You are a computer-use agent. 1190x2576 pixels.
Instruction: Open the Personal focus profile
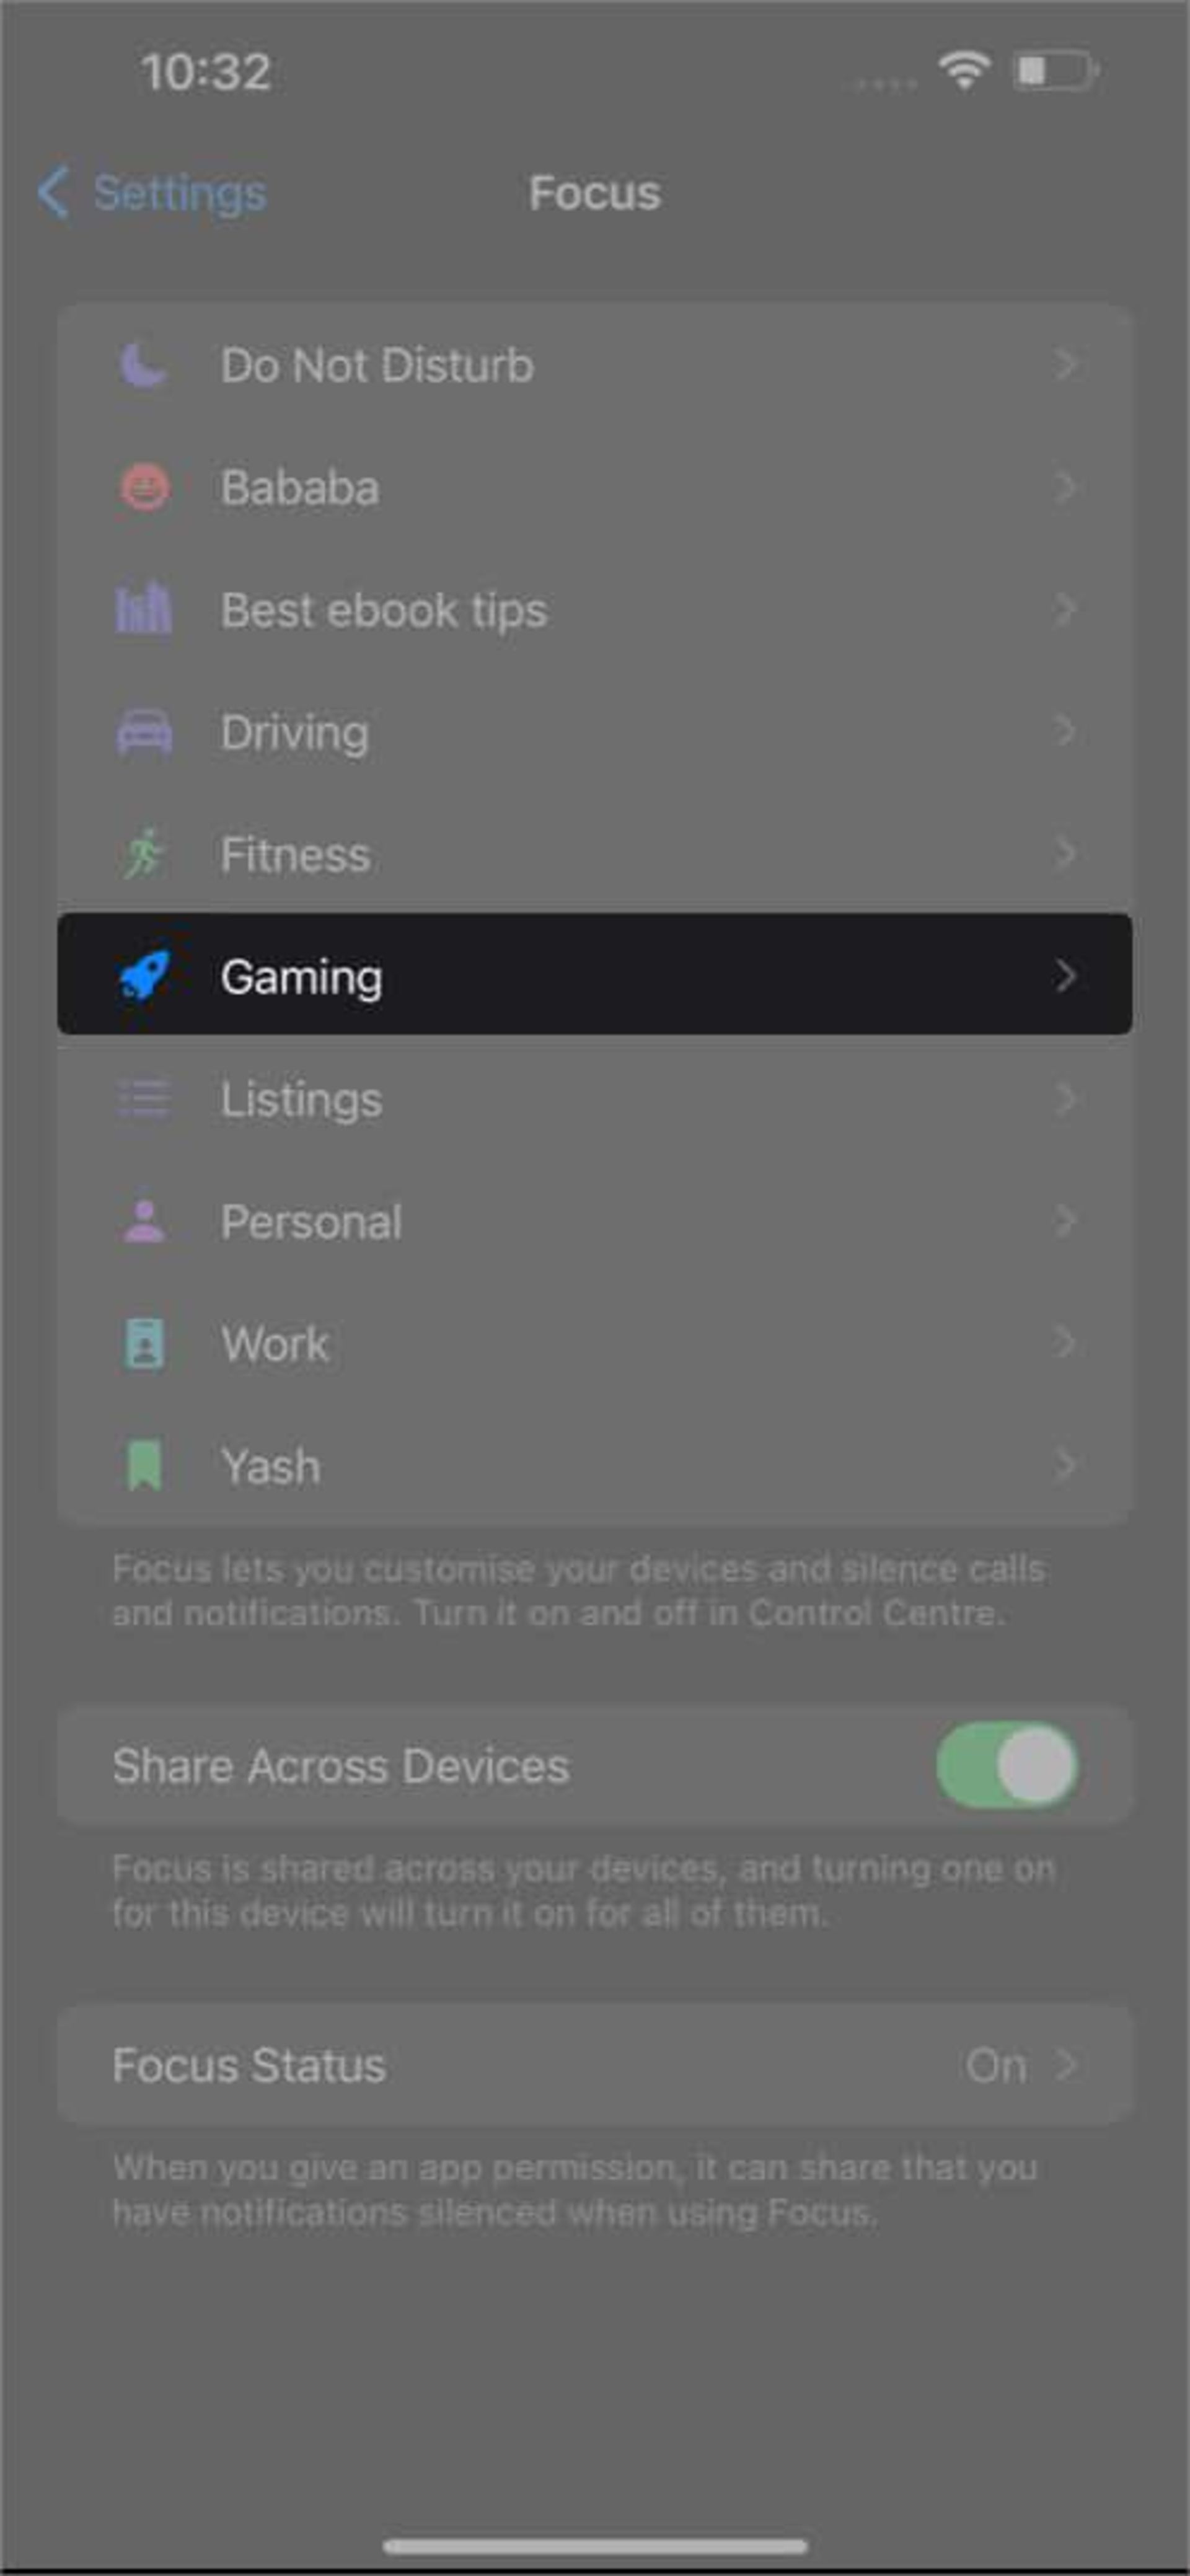tap(595, 1219)
